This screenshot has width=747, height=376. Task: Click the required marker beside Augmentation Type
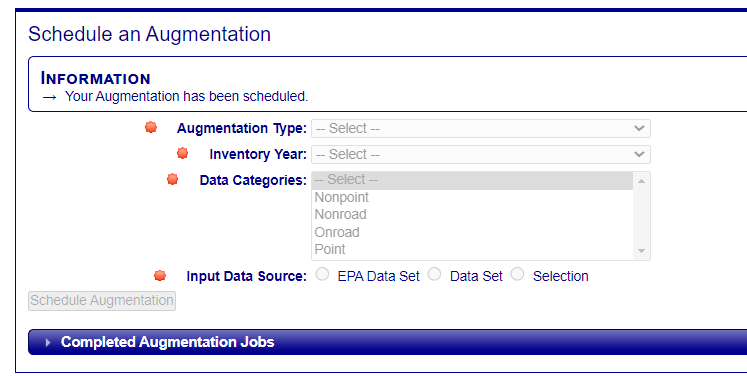coord(151,127)
